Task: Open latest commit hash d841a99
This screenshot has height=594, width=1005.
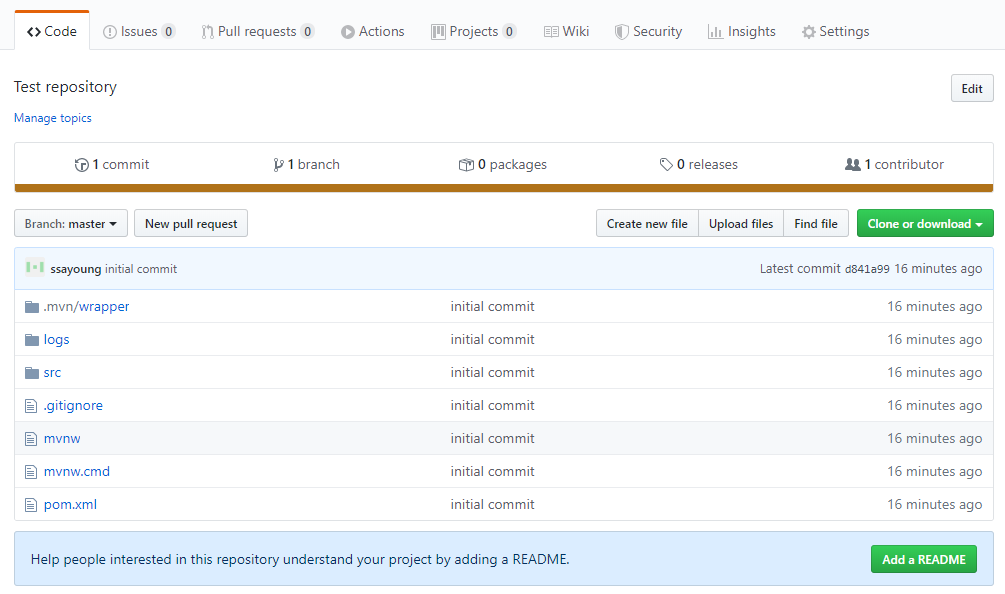Action: (867, 269)
